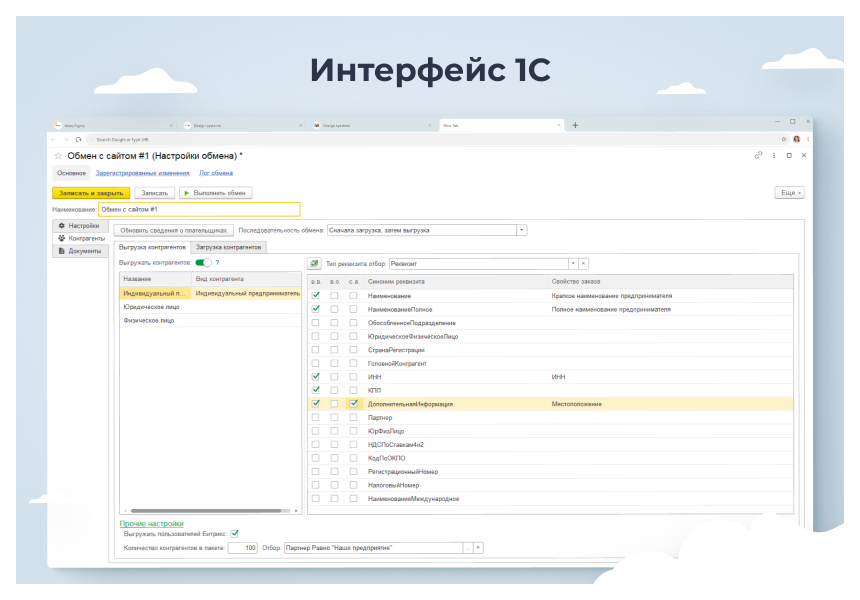Image resolution: width=860 pixels, height=600 pixels.
Task: Click the help question mark near toggle
Action: [x=217, y=262]
